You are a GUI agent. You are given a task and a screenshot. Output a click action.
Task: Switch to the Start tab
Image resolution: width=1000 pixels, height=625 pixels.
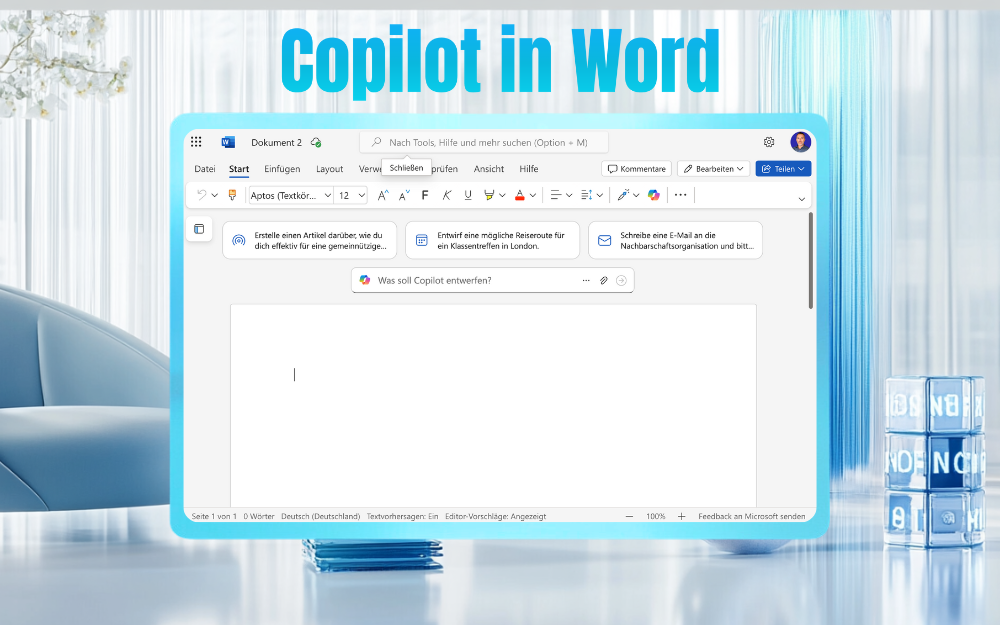point(239,168)
